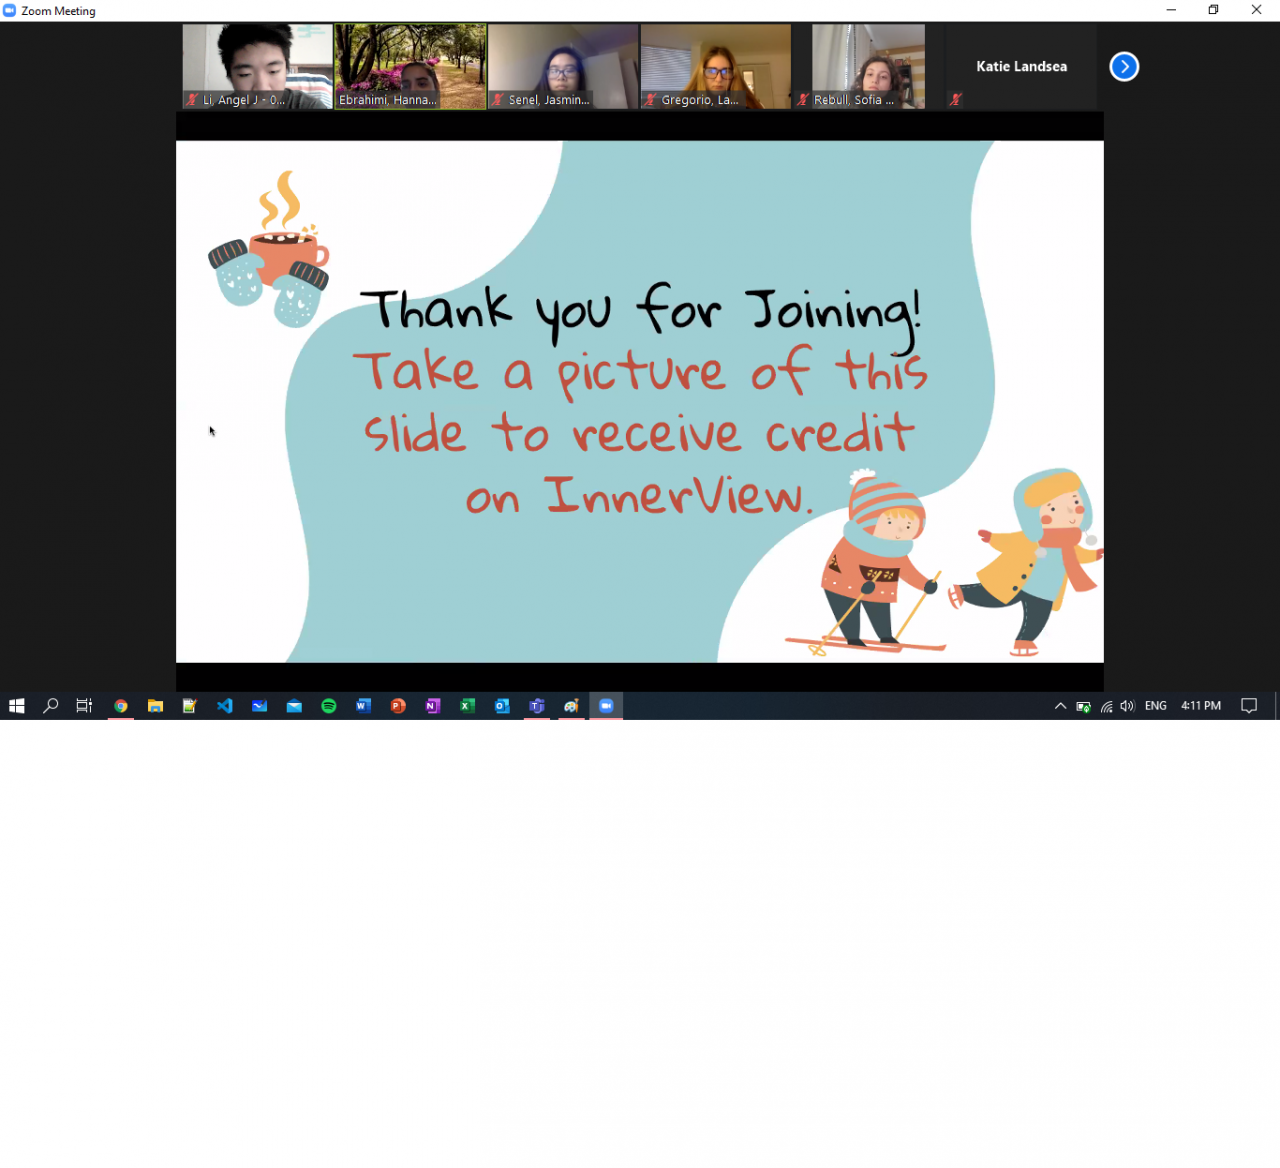Switch to Google Chrome from the taskbar
Screen dimensions: 1280x1168
click(x=121, y=706)
